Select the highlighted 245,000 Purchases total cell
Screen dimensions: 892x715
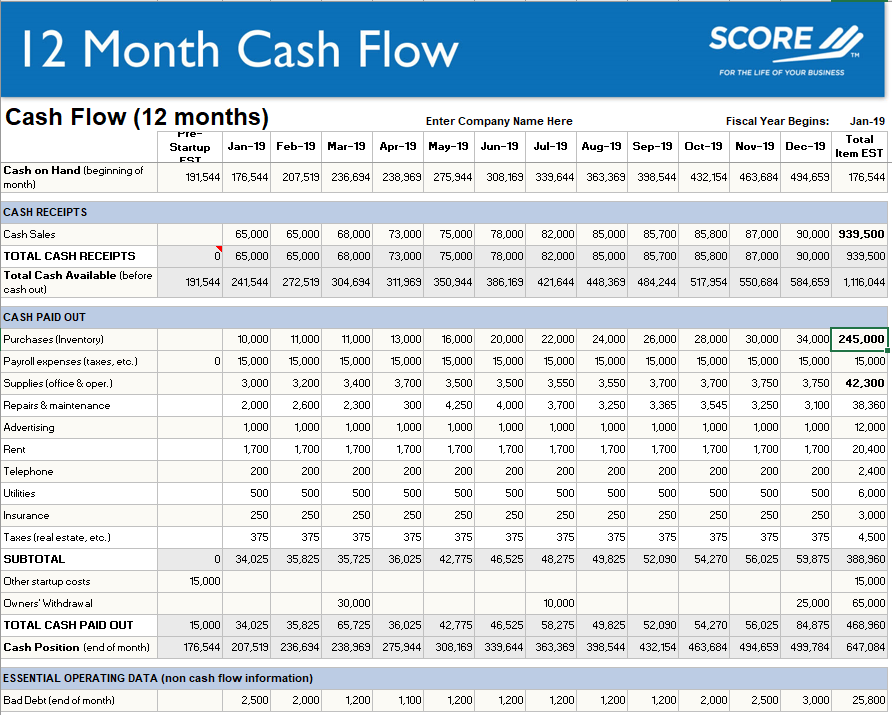click(858, 339)
